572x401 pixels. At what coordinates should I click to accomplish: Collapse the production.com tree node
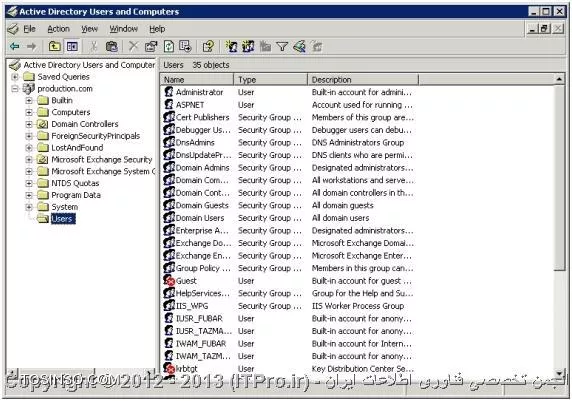[x=15, y=89]
